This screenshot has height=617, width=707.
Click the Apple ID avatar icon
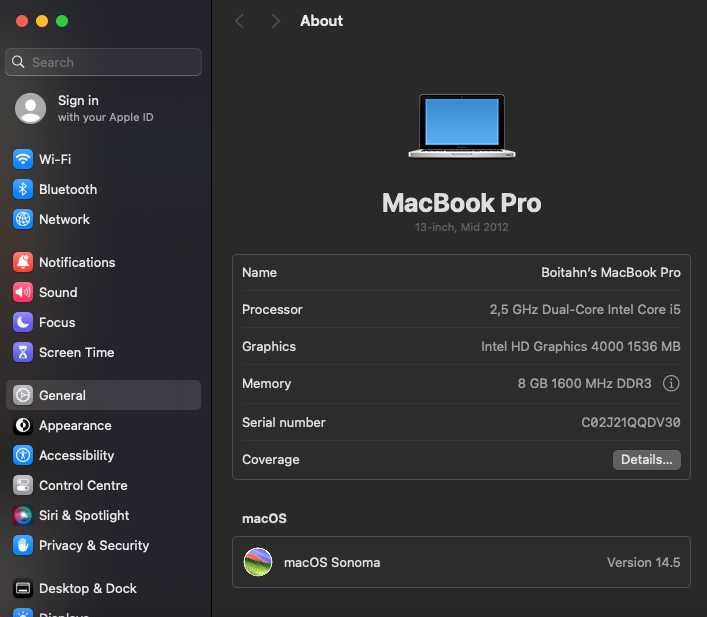[31, 108]
